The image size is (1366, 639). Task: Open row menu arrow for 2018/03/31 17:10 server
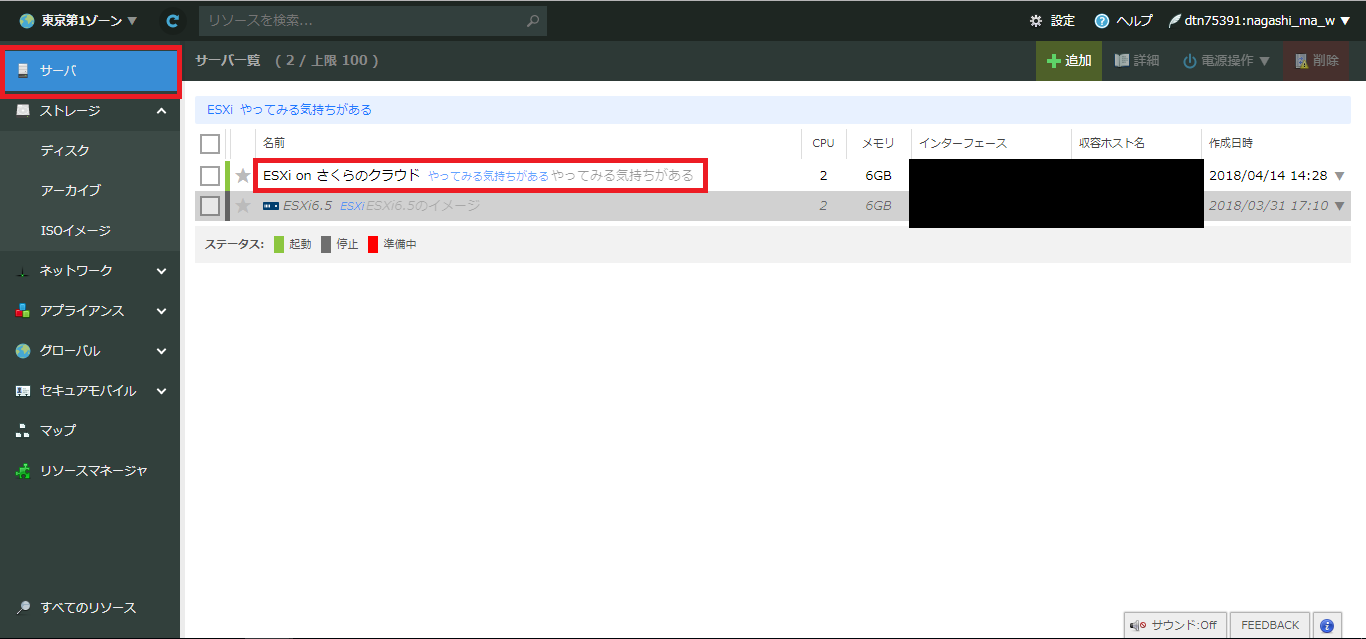point(1340,206)
